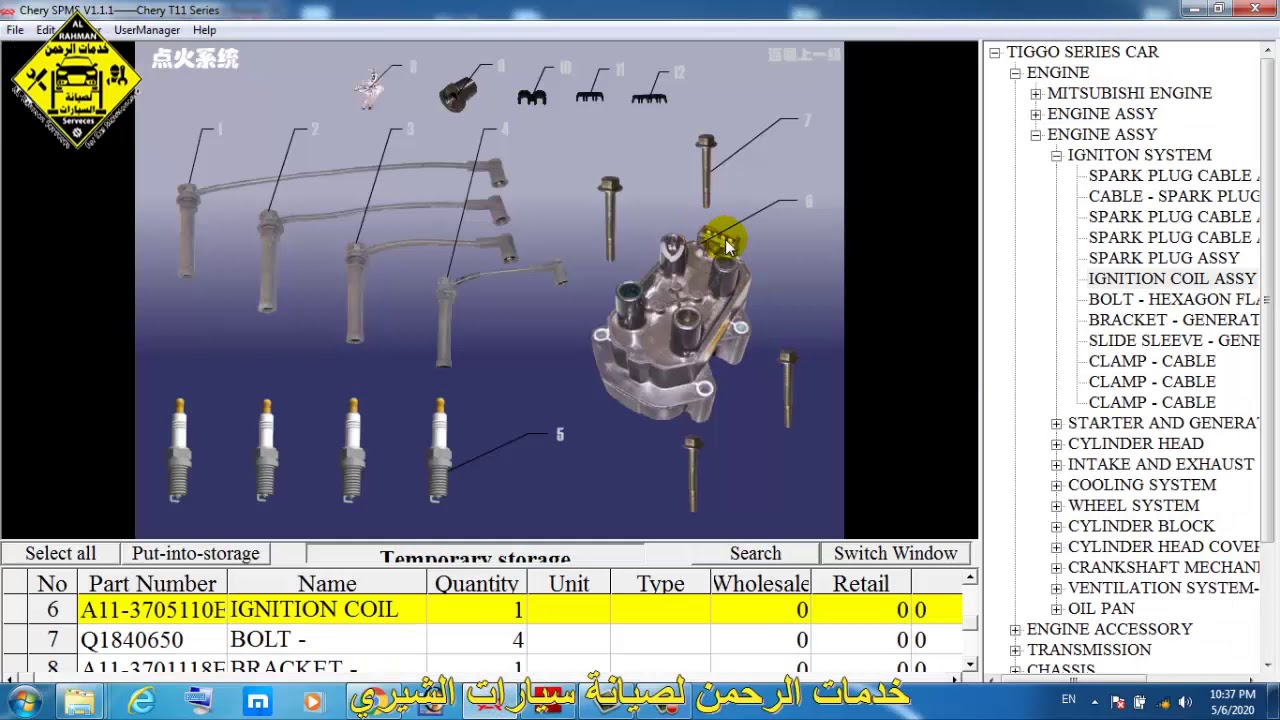The height and width of the screenshot is (720, 1280).
Task: Expand the collapsed ENGINE ASSY node
Action: coord(1036,114)
